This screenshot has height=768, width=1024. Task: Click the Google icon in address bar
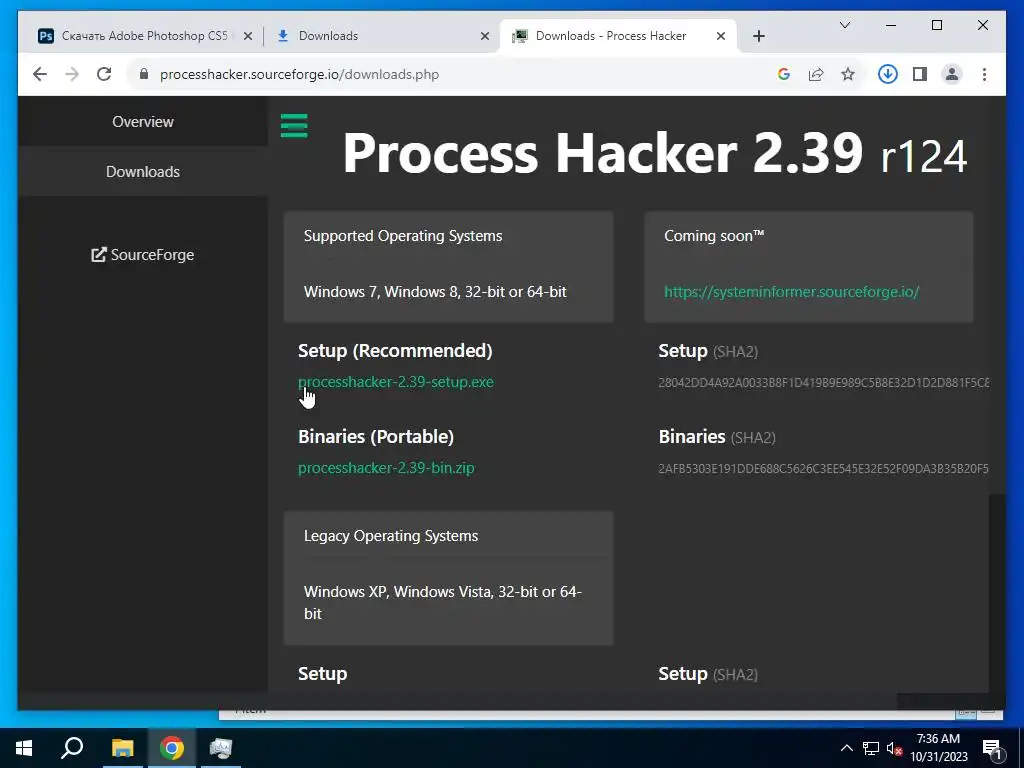tap(784, 74)
